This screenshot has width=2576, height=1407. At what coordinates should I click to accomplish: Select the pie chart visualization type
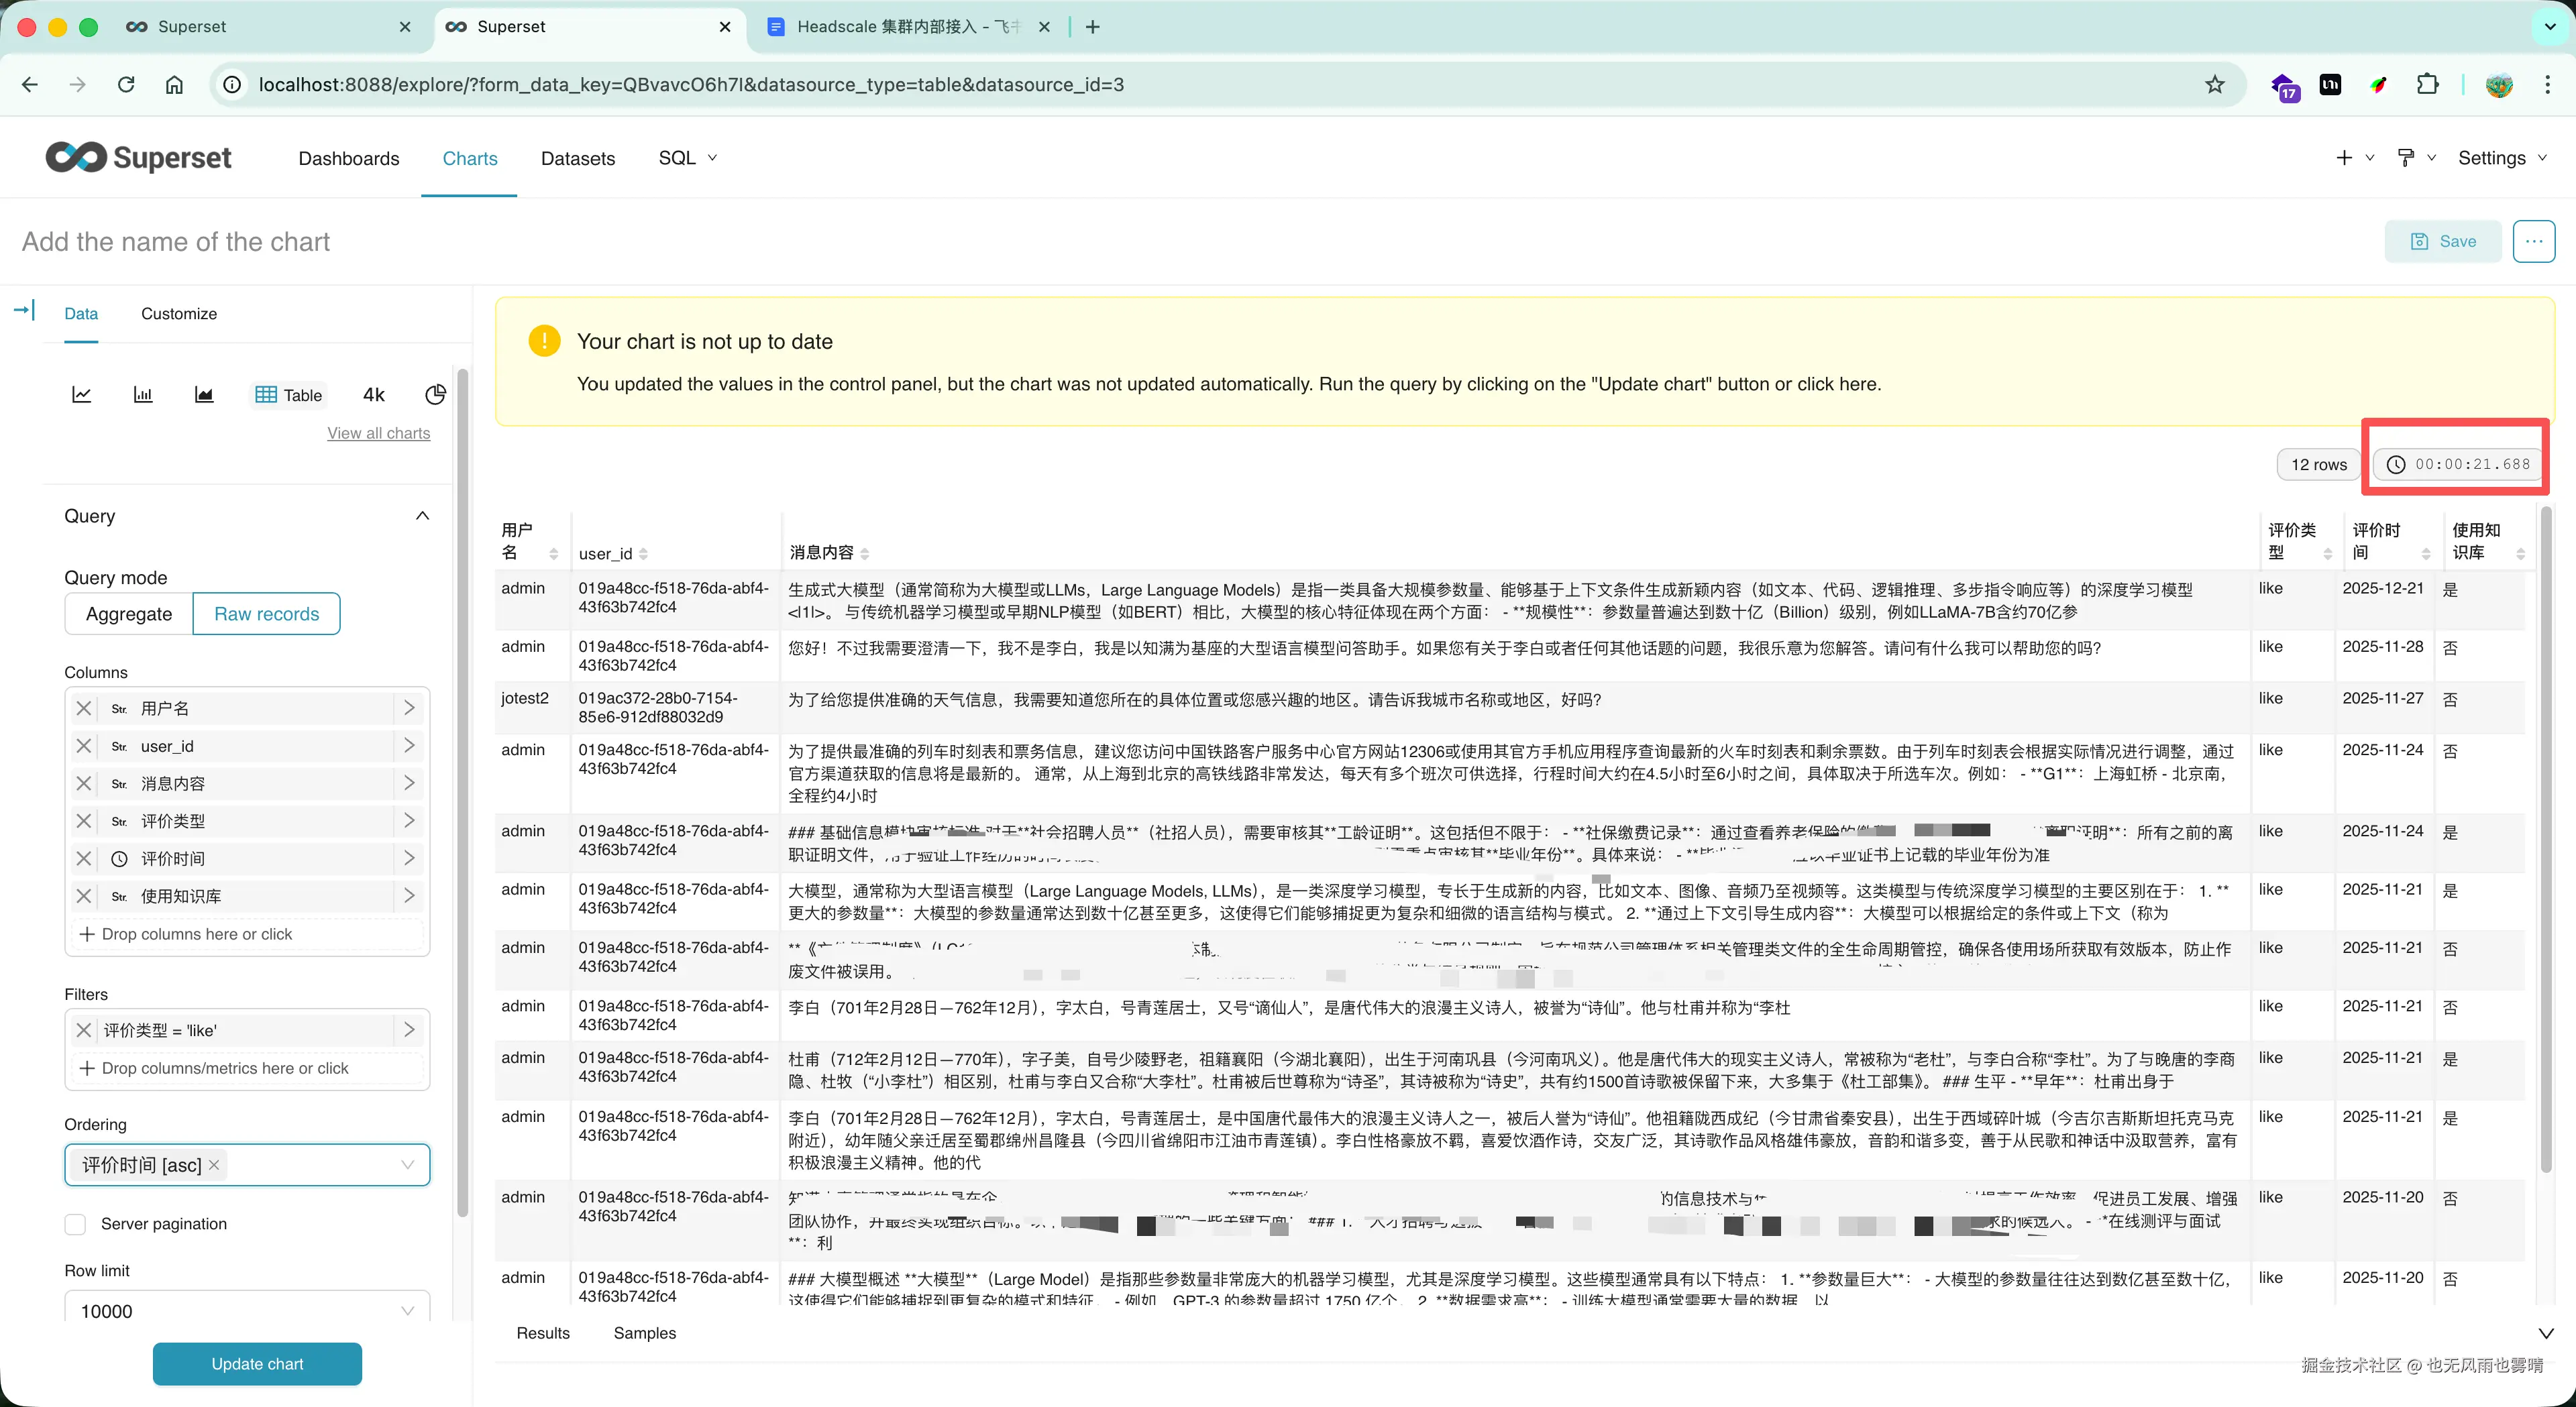pyautogui.click(x=435, y=394)
